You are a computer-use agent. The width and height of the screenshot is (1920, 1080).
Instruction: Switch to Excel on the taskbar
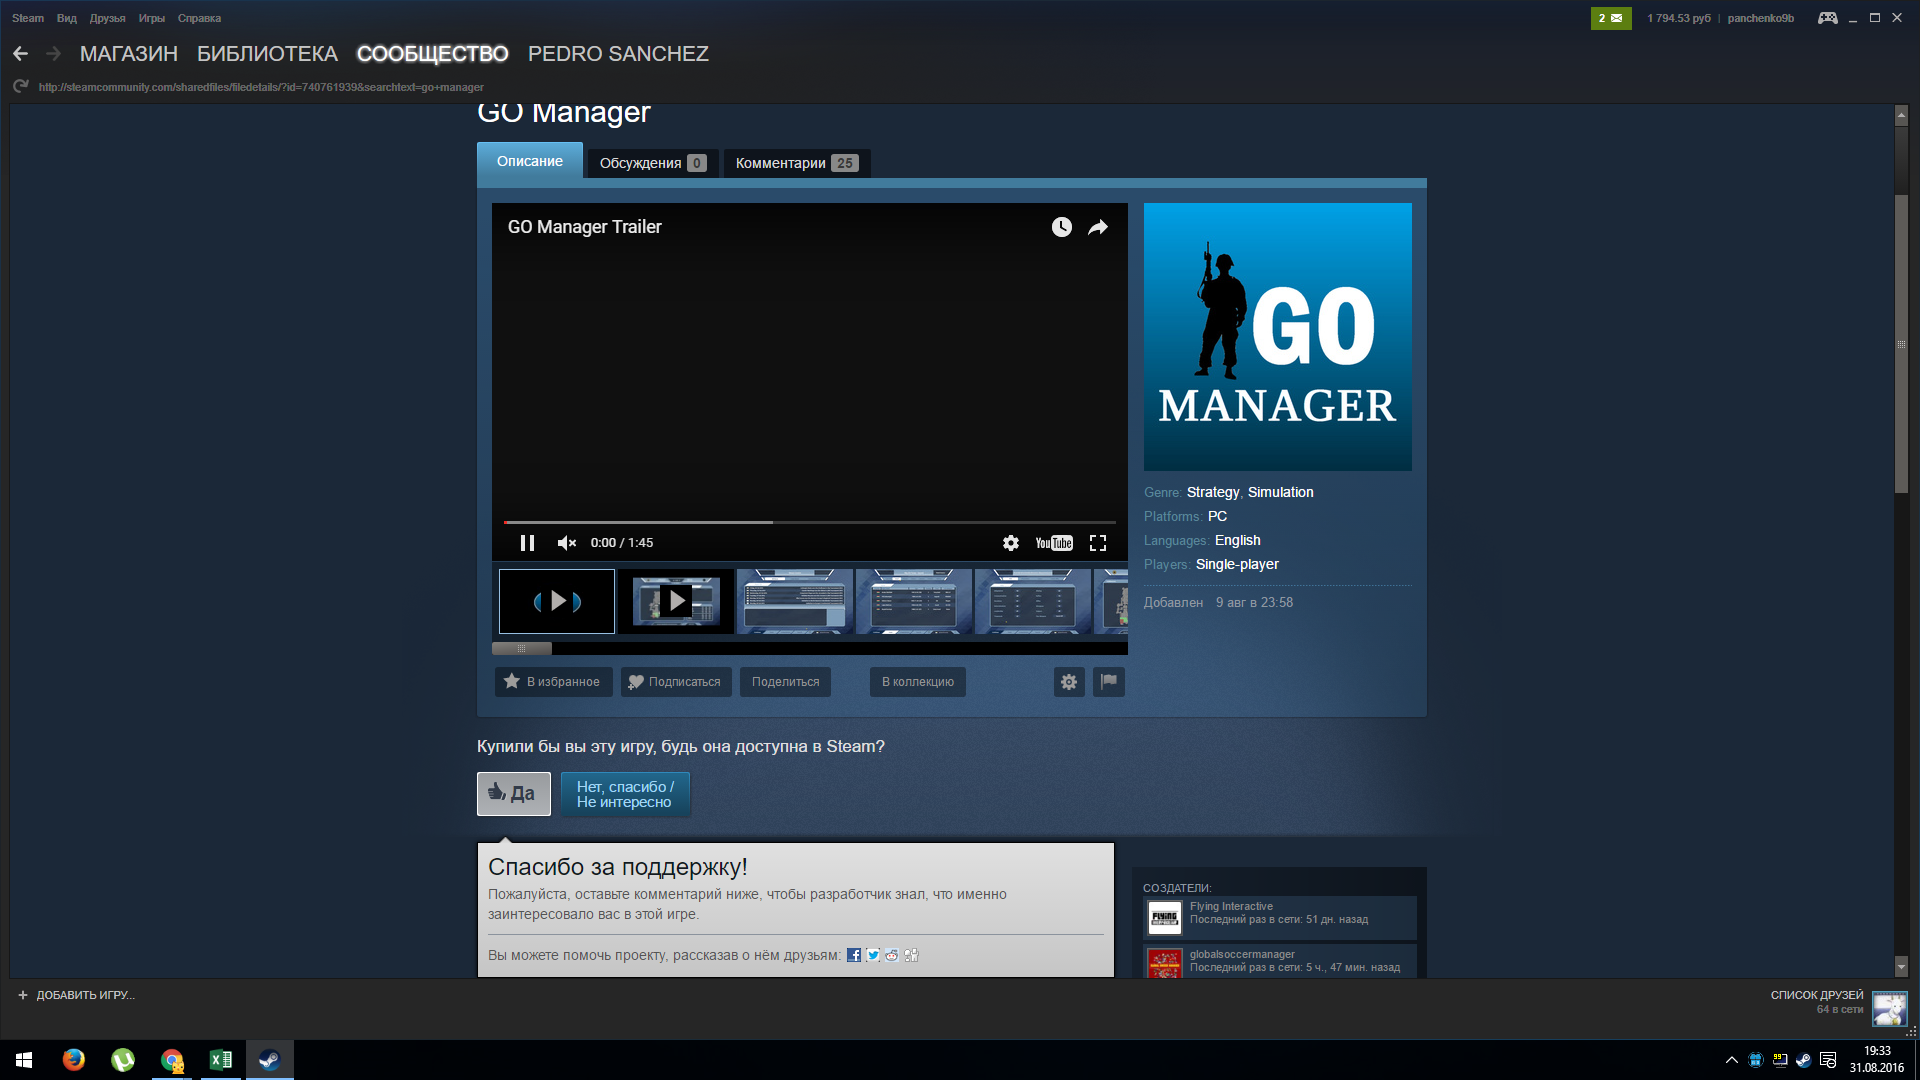[x=221, y=1060]
